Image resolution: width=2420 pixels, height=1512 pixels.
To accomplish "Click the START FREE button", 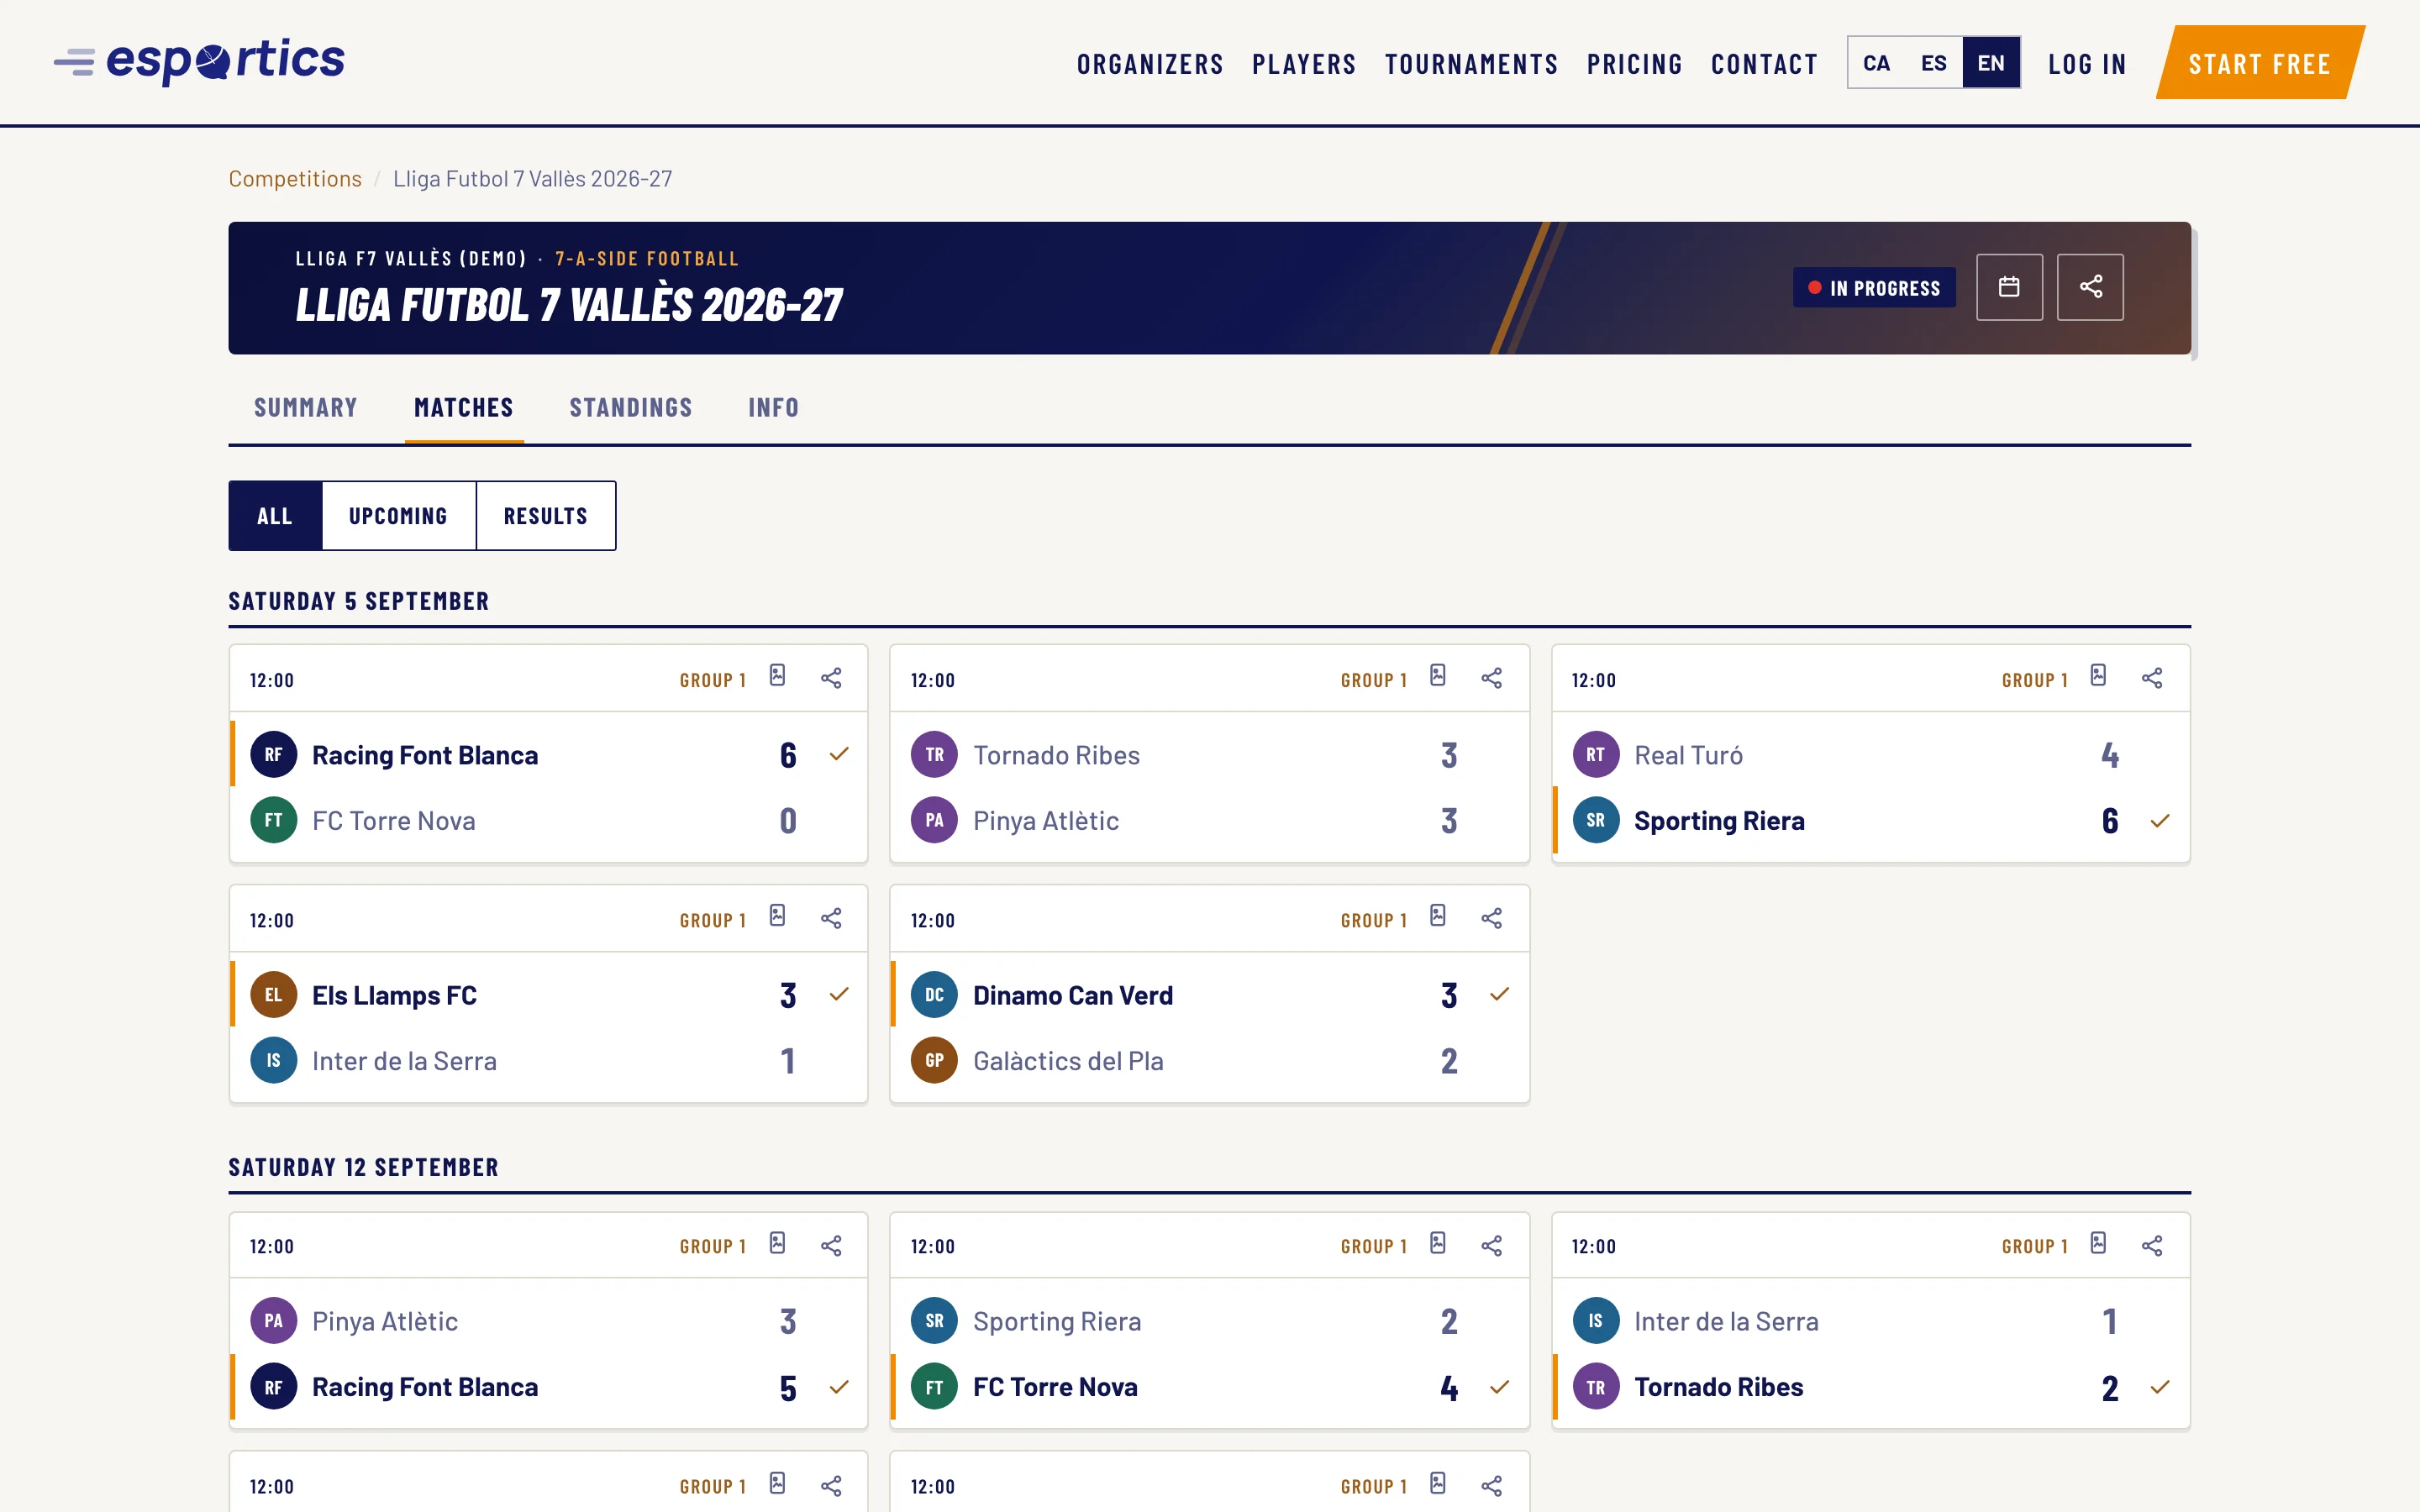I will (2260, 63).
